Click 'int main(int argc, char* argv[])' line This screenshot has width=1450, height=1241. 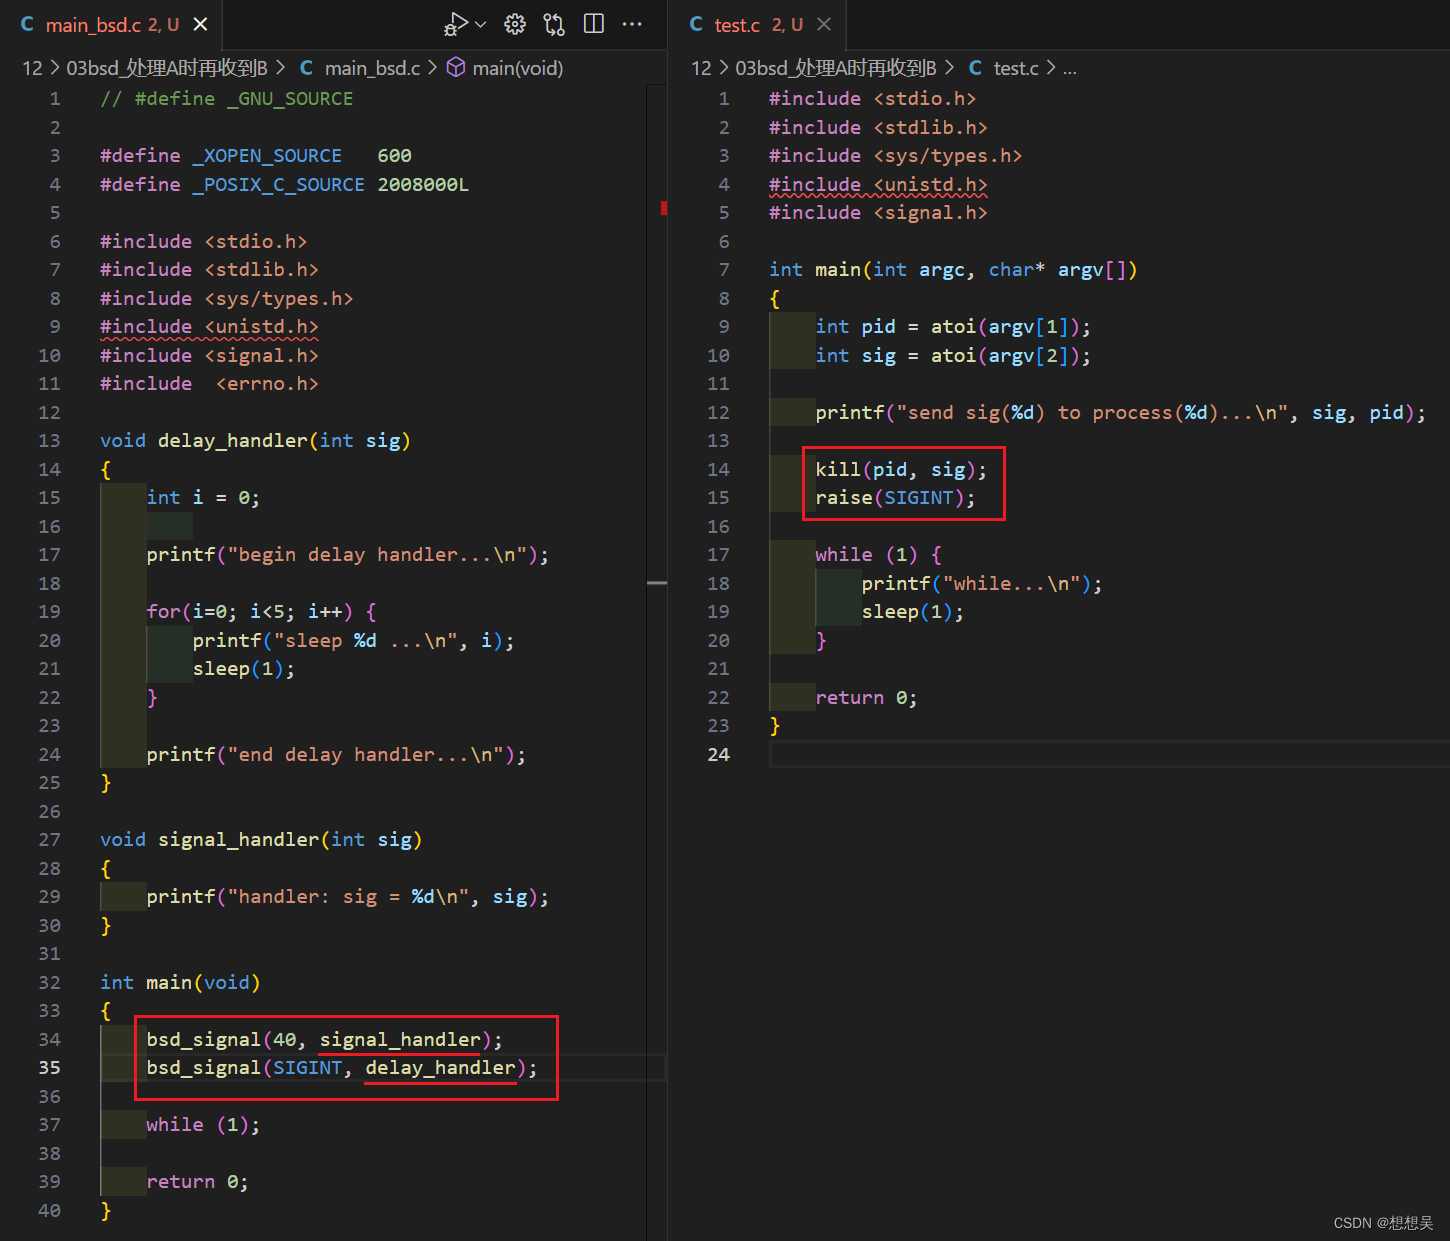tap(953, 270)
